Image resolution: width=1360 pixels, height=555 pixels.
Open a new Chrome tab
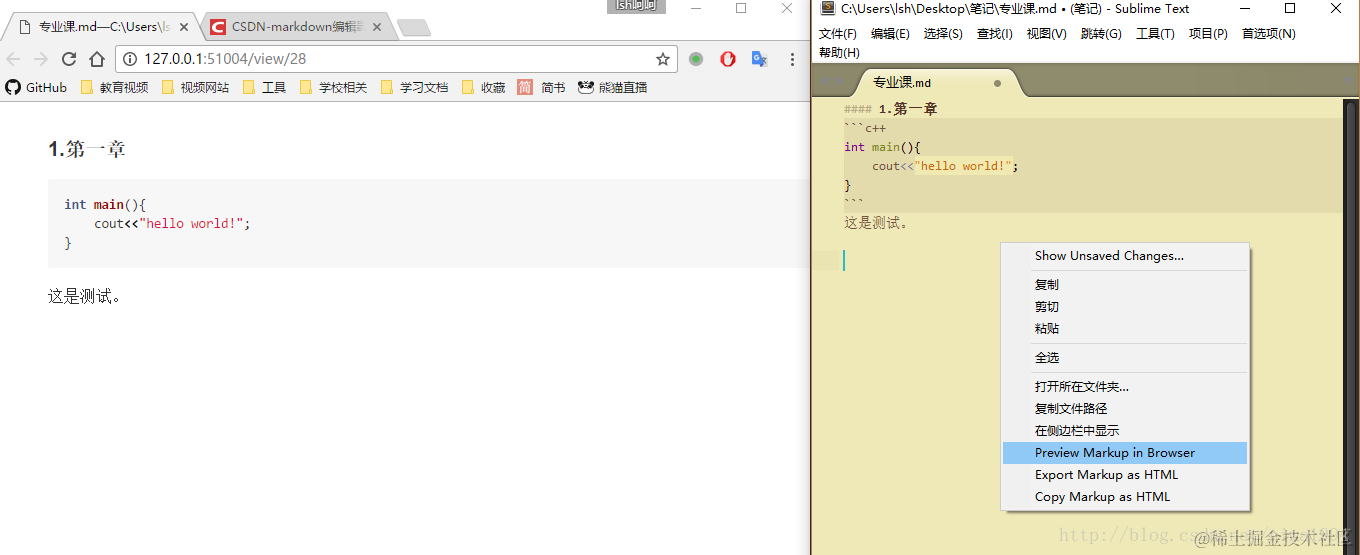point(413,28)
